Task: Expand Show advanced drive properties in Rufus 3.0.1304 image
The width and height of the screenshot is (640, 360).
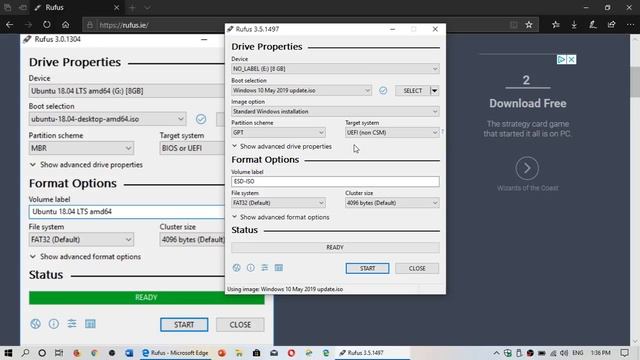Action: pos(86,165)
